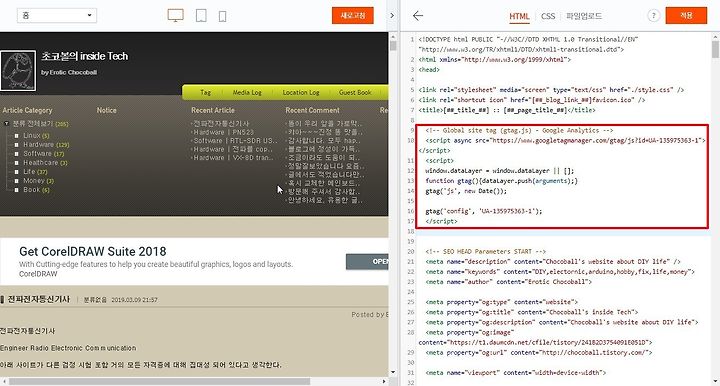Open the Location Log menu item
Viewport: 720px width, 386px height.
[301, 92]
